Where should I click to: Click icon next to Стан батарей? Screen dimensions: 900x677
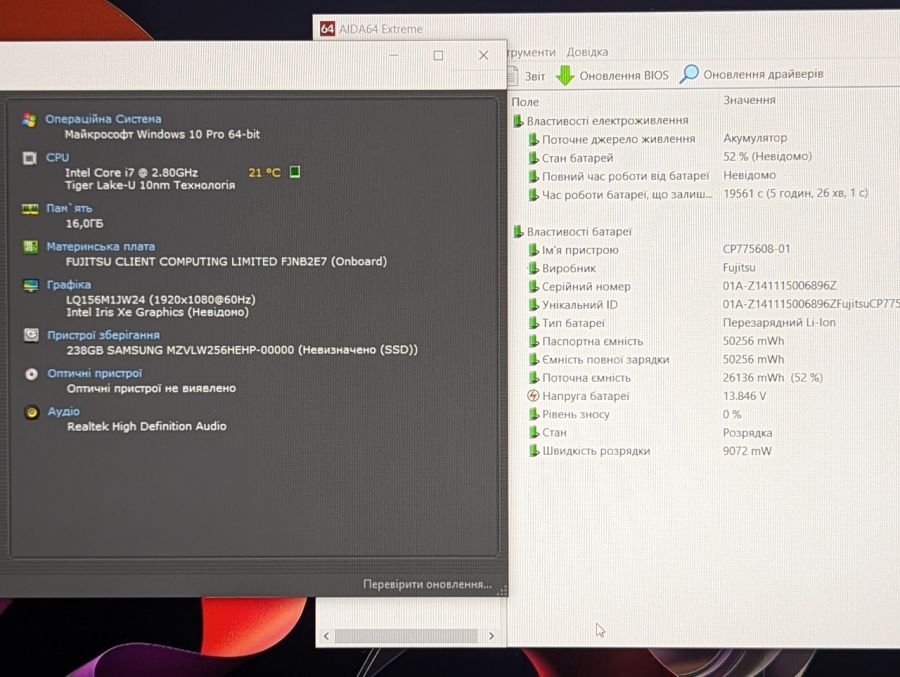pyautogui.click(x=533, y=157)
